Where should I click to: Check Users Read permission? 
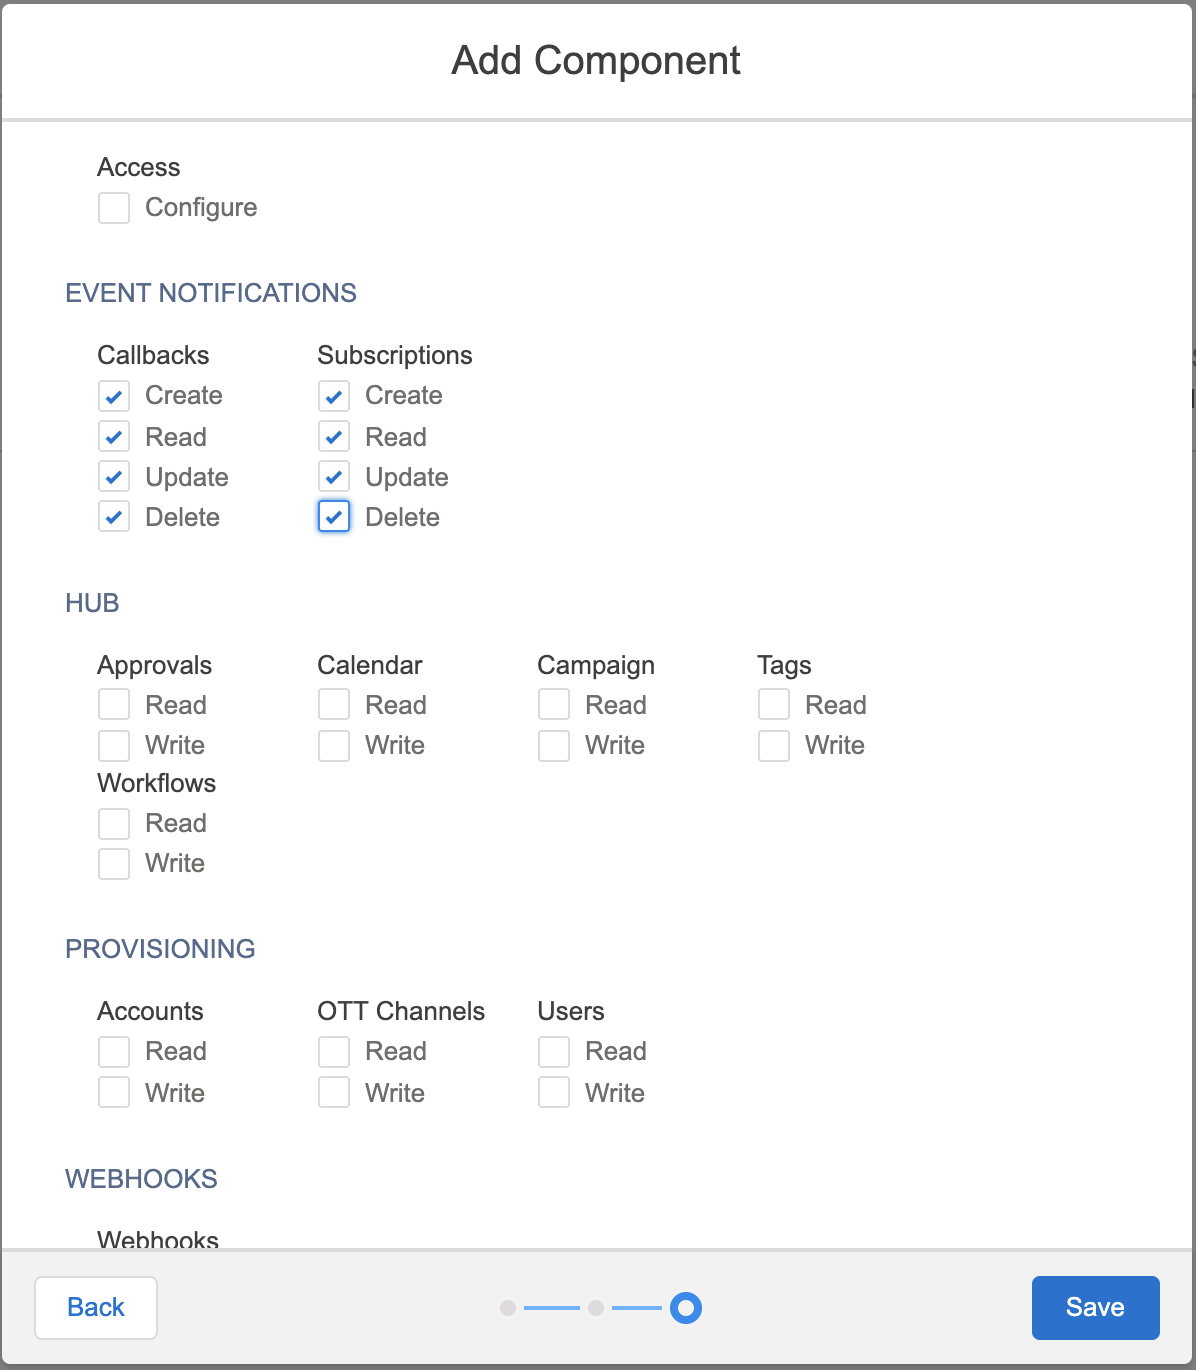(x=554, y=1052)
